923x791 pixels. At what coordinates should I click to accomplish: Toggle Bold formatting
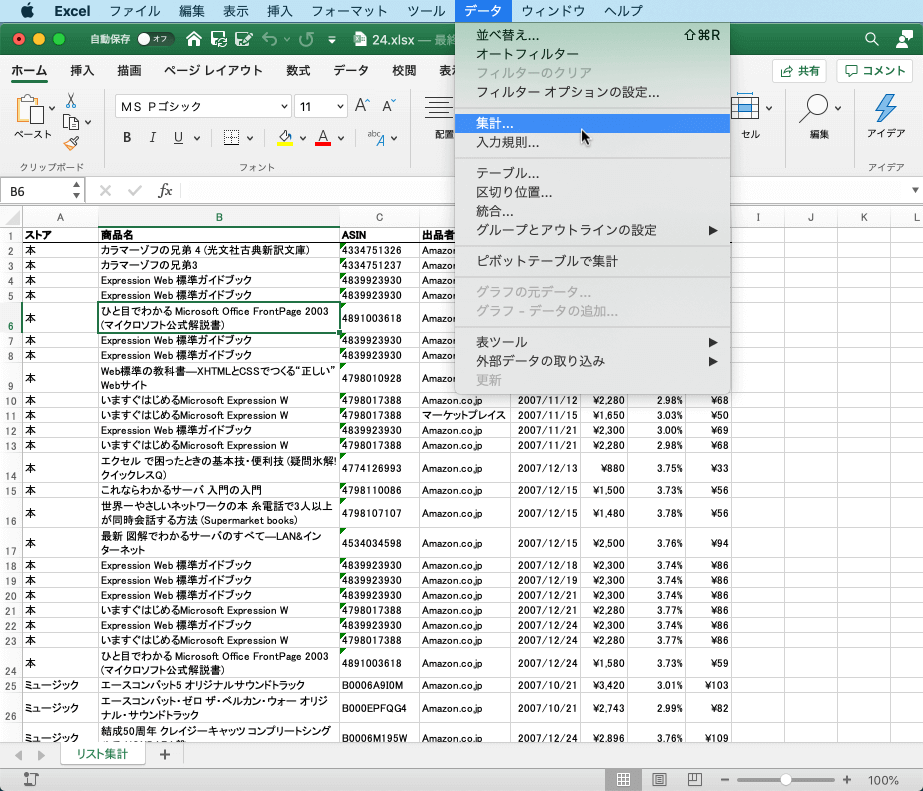click(x=127, y=138)
